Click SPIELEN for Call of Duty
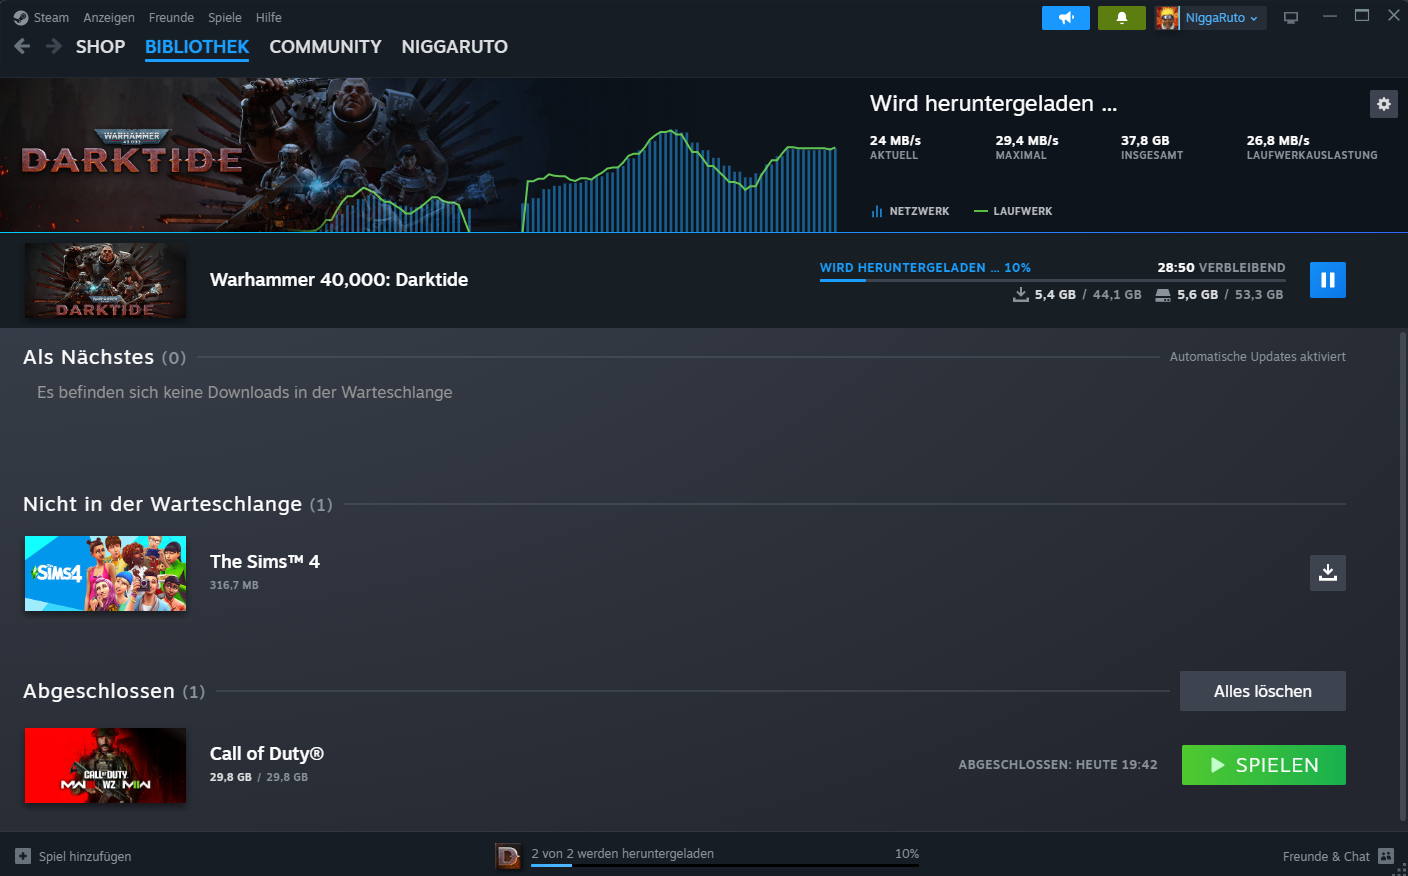Image resolution: width=1408 pixels, height=876 pixels. point(1264,765)
